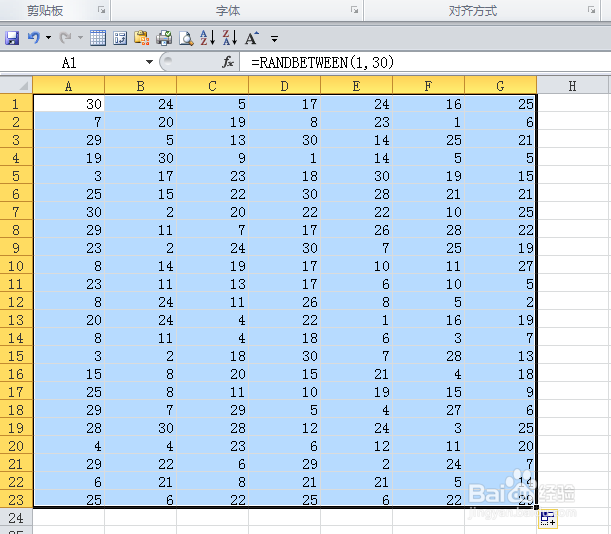This screenshot has width=611, height=534.
Task: Click the Select All corner button
Action: pyautogui.click(x=16, y=85)
